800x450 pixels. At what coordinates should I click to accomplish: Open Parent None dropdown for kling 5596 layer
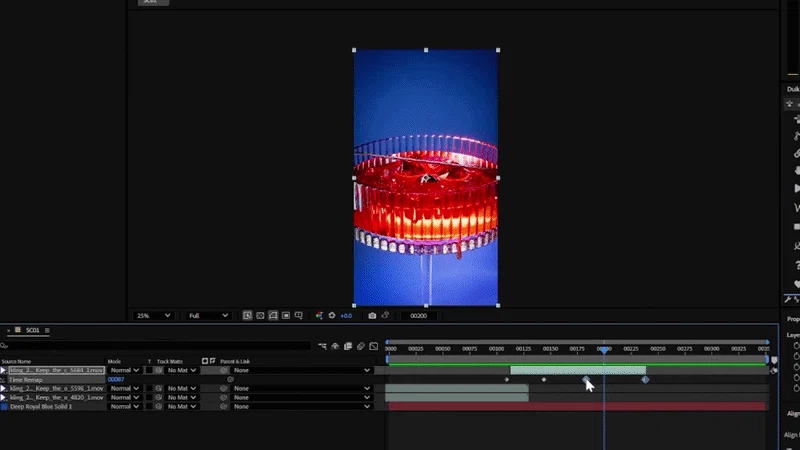coord(301,388)
